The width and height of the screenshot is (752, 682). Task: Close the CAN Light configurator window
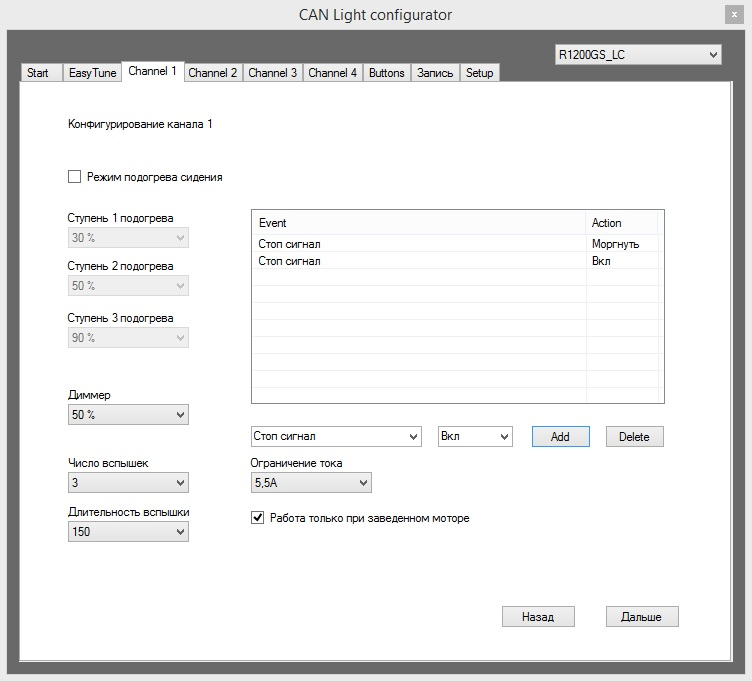pyautogui.click(x=735, y=14)
